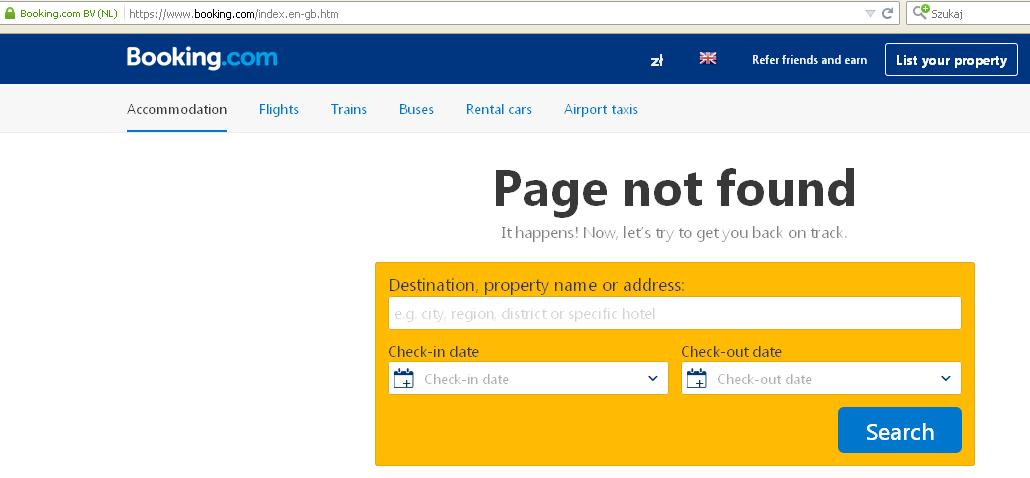Switch to the Trains tab
This screenshot has width=1030, height=478.
pos(349,110)
